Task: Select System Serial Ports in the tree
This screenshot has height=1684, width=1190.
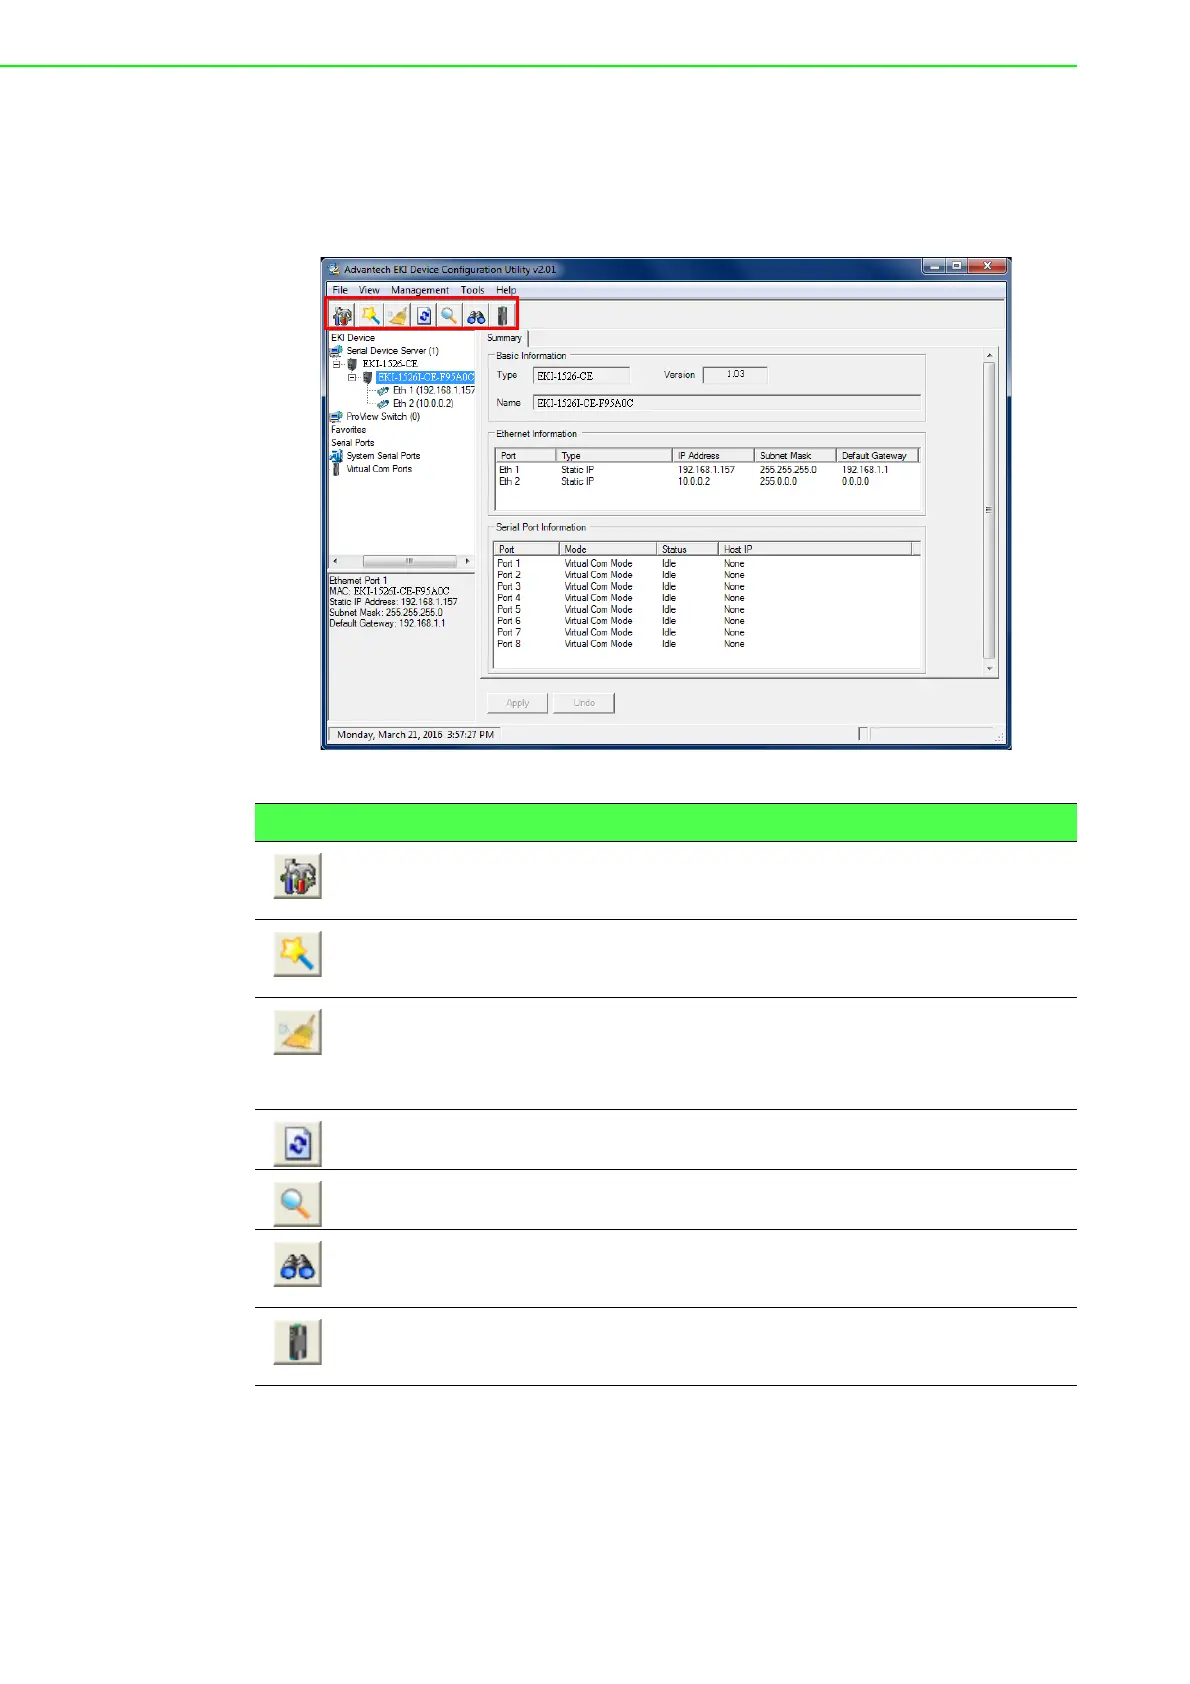Action: click(x=383, y=456)
